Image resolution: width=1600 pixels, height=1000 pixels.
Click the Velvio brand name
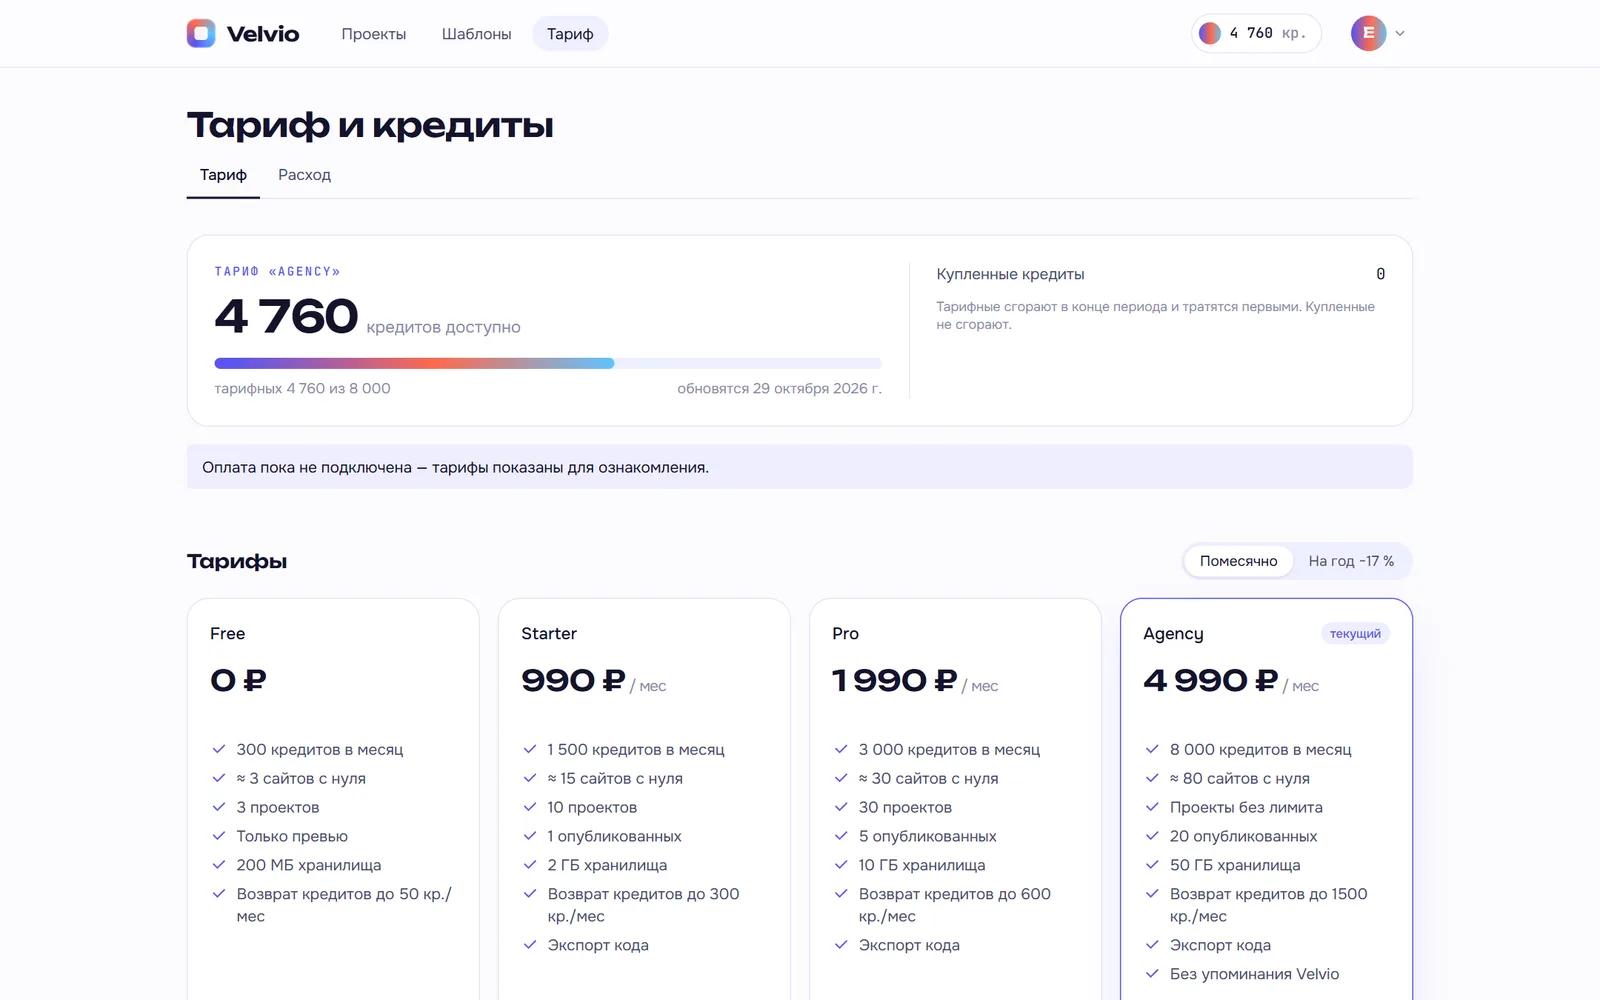(x=263, y=34)
